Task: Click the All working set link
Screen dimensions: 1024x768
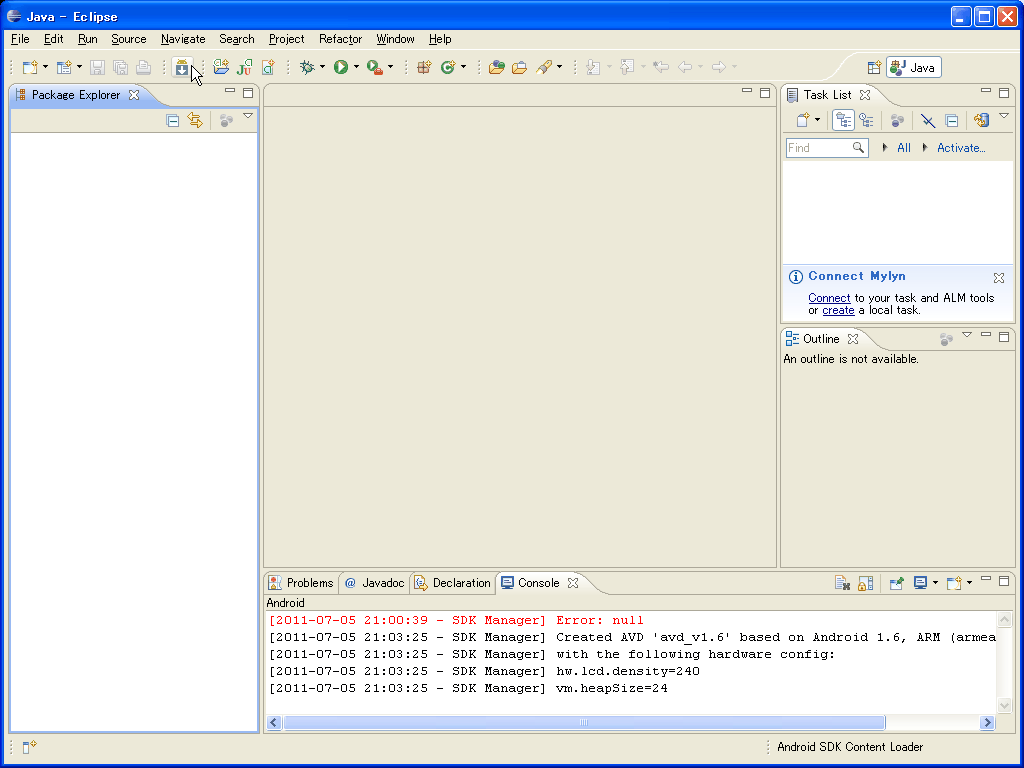Action: (x=904, y=148)
